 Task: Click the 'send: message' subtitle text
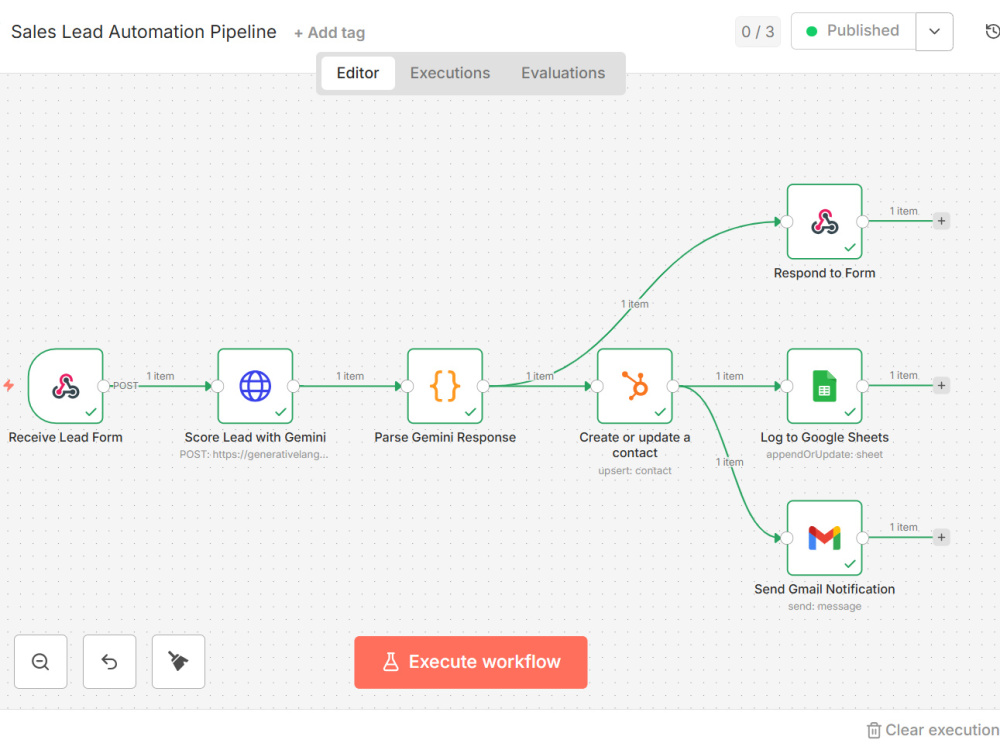(x=825, y=607)
